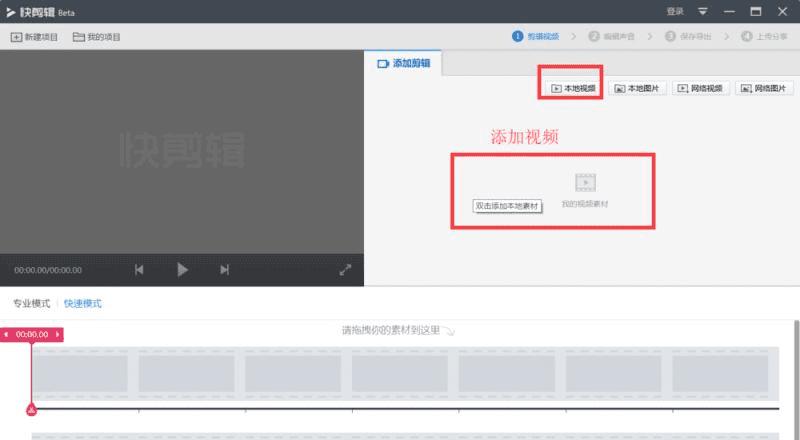Click the round playhead handle below the timeline
The width and height of the screenshot is (800, 440).
point(31,409)
